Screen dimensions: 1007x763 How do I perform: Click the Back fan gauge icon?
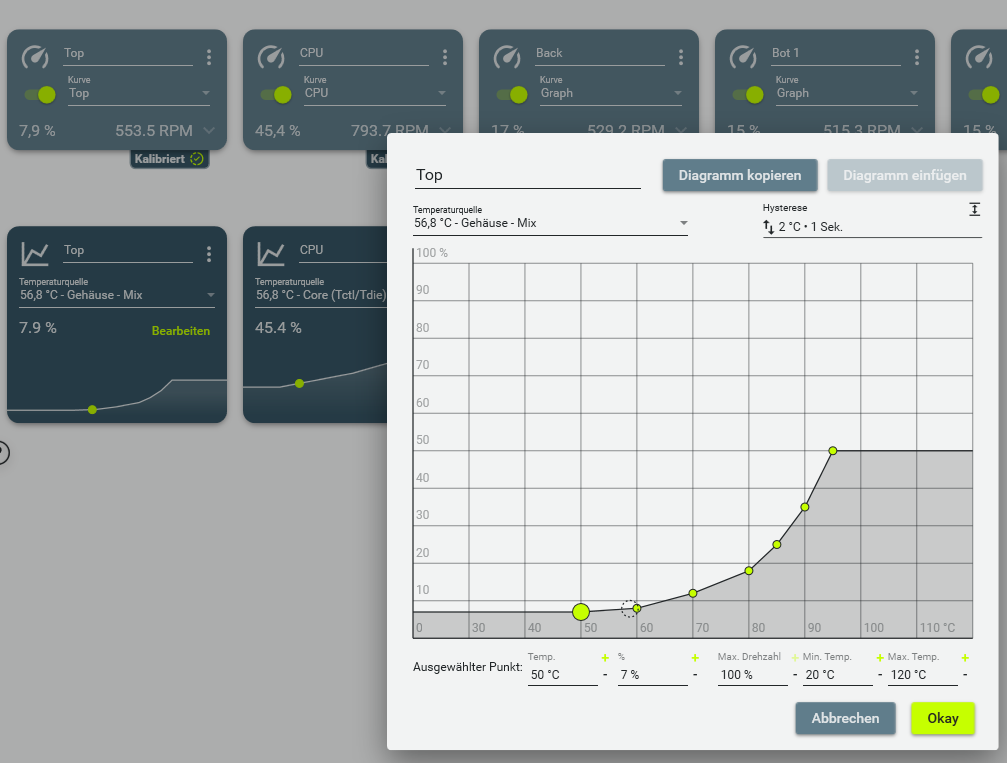pos(507,57)
